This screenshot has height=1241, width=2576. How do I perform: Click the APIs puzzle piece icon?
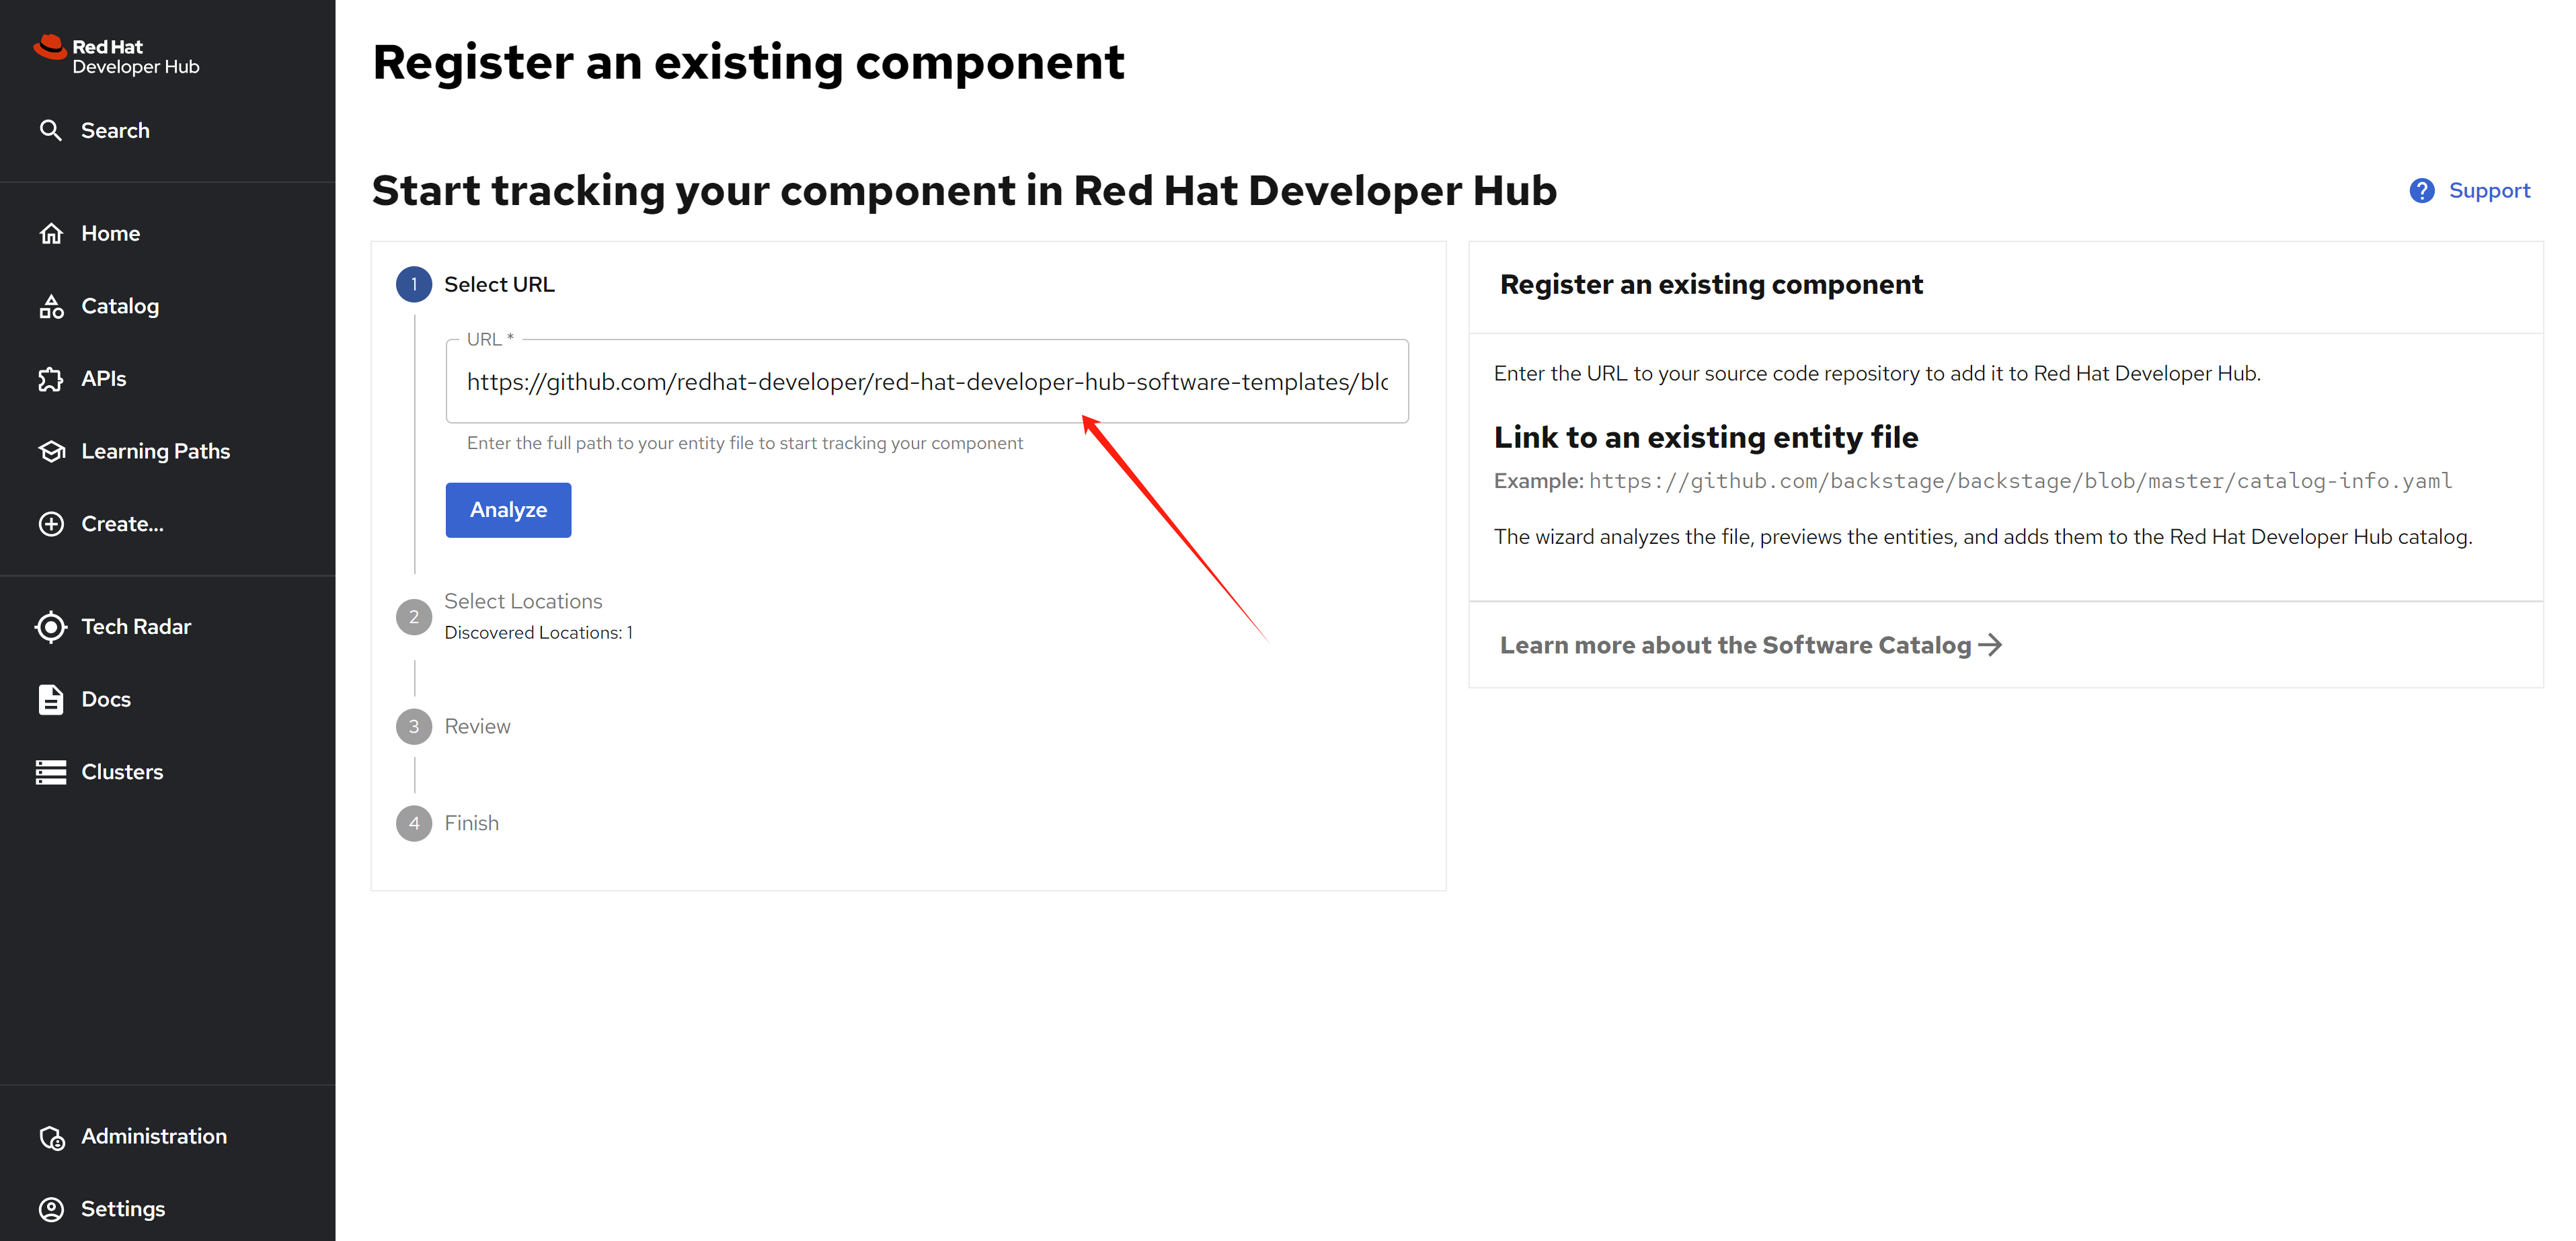tap(51, 379)
